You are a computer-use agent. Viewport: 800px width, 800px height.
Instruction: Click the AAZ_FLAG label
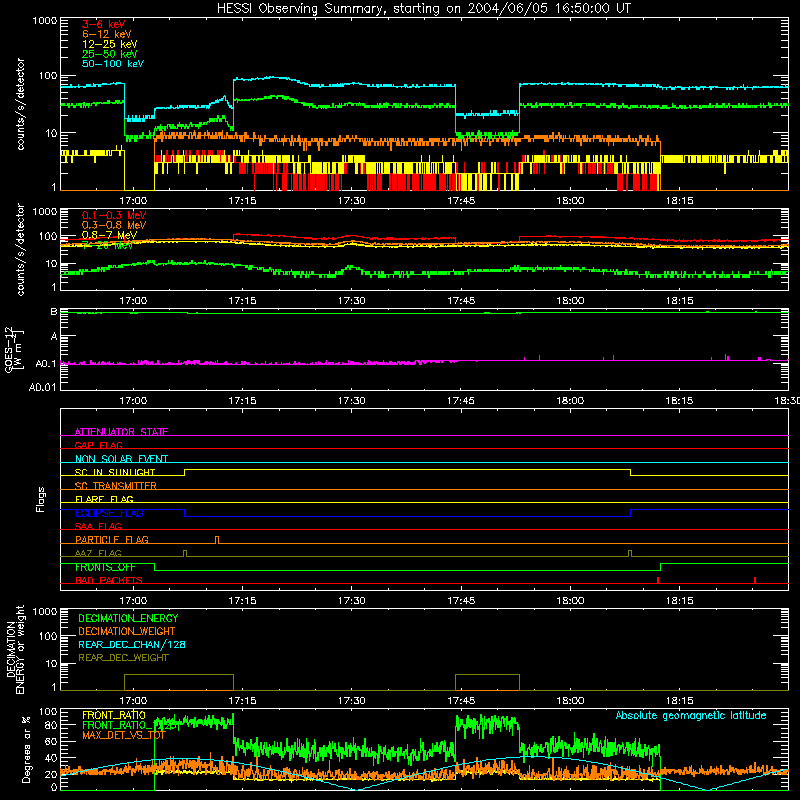pyautogui.click(x=98, y=553)
